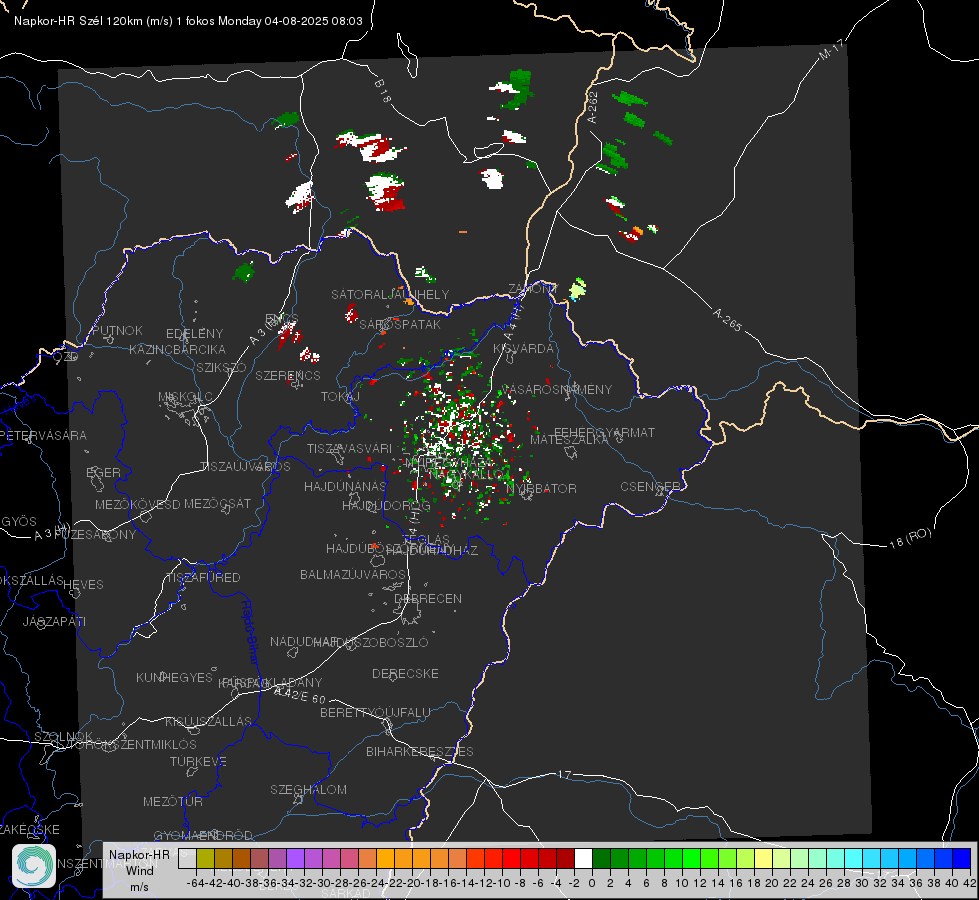Click the KISVÁRDA city label
This screenshot has width=979, height=900.
click(523, 349)
